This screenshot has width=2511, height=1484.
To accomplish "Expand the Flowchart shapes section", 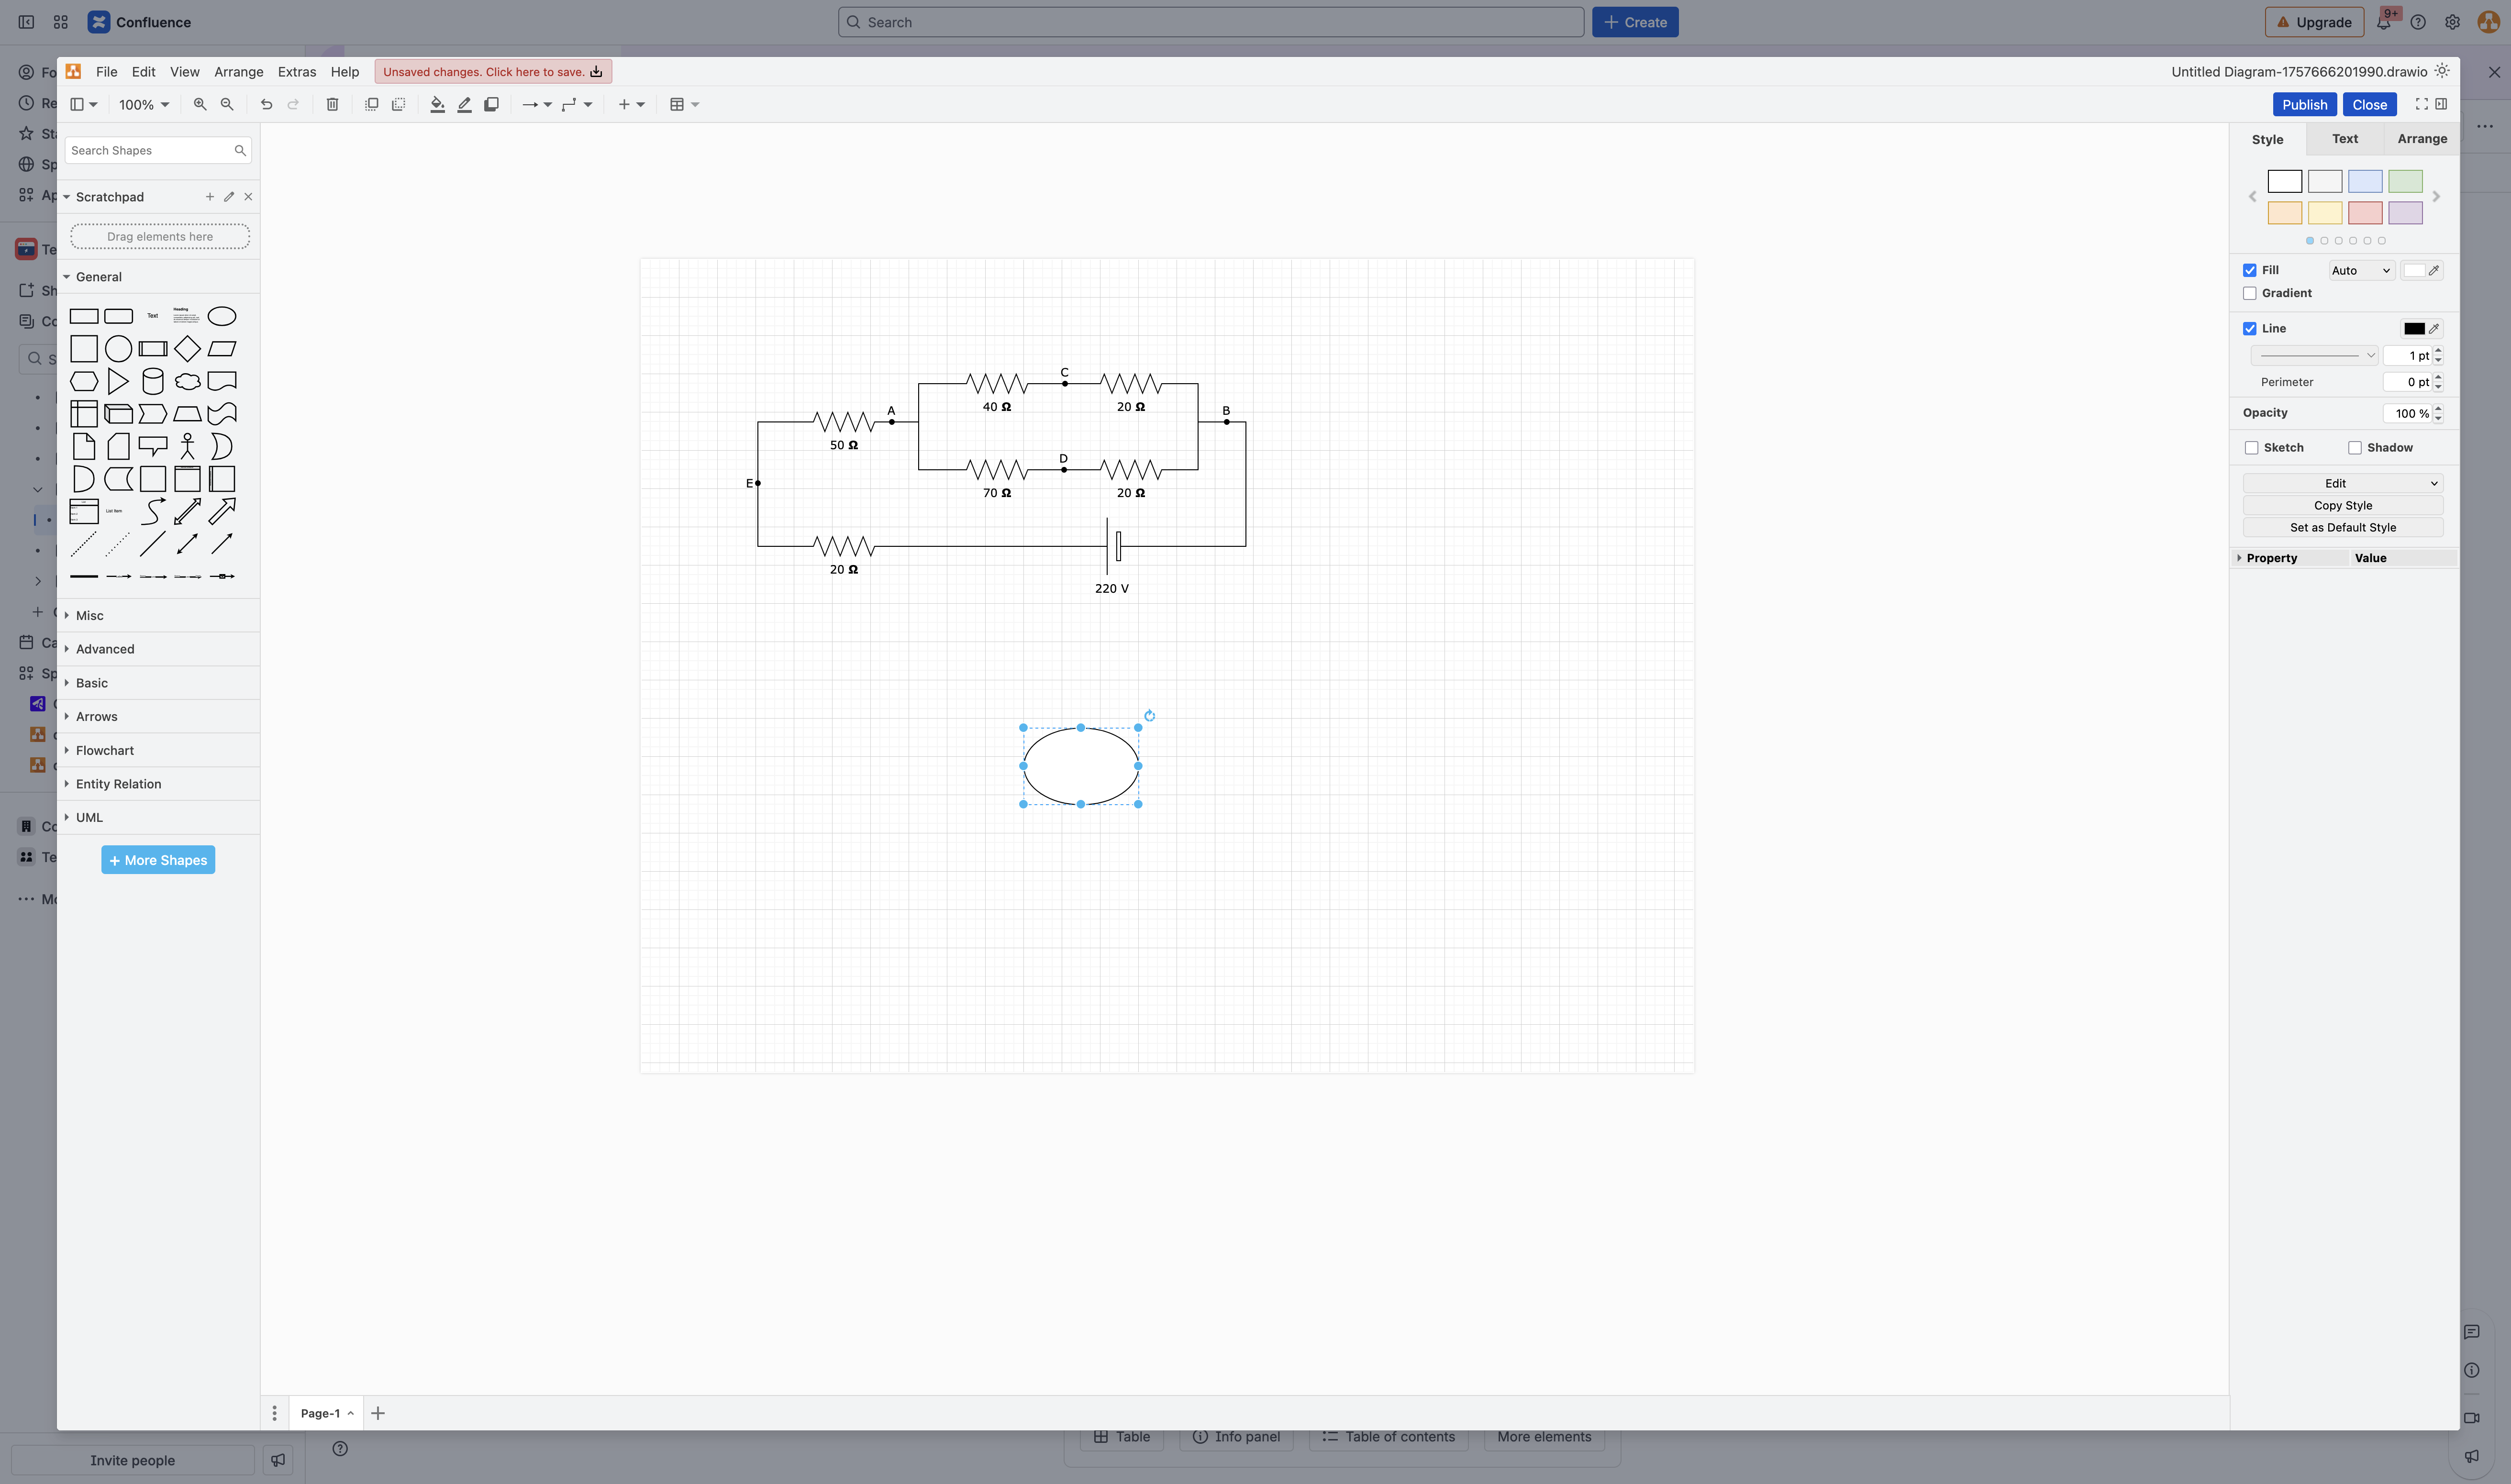I will [x=104, y=750].
